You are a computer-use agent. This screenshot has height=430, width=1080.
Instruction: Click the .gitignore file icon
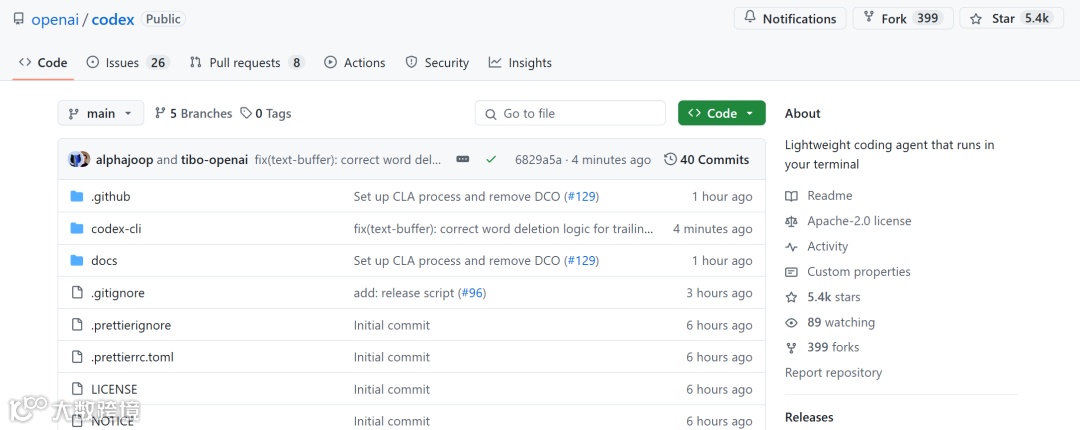click(77, 293)
